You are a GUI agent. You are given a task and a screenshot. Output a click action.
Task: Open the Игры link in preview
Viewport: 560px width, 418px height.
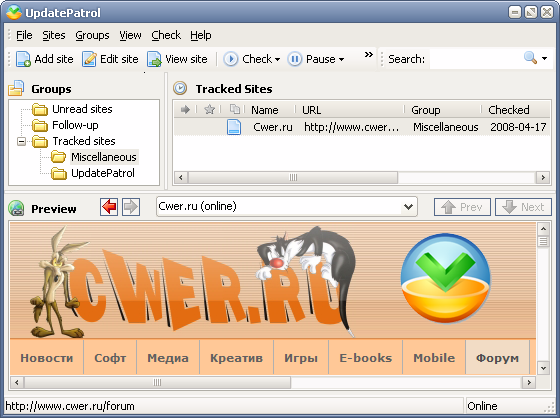301,358
